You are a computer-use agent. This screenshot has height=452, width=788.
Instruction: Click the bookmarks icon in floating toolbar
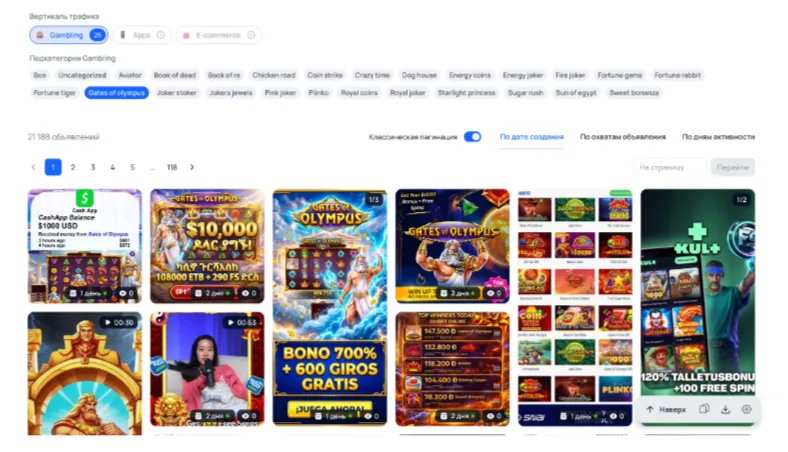click(704, 409)
